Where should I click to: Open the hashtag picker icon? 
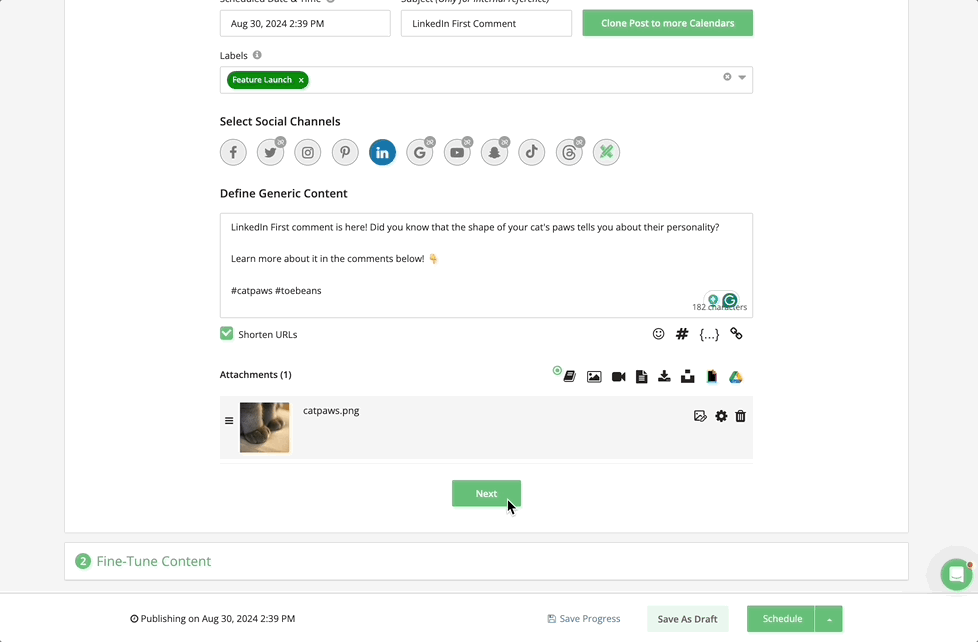pyautogui.click(x=682, y=334)
